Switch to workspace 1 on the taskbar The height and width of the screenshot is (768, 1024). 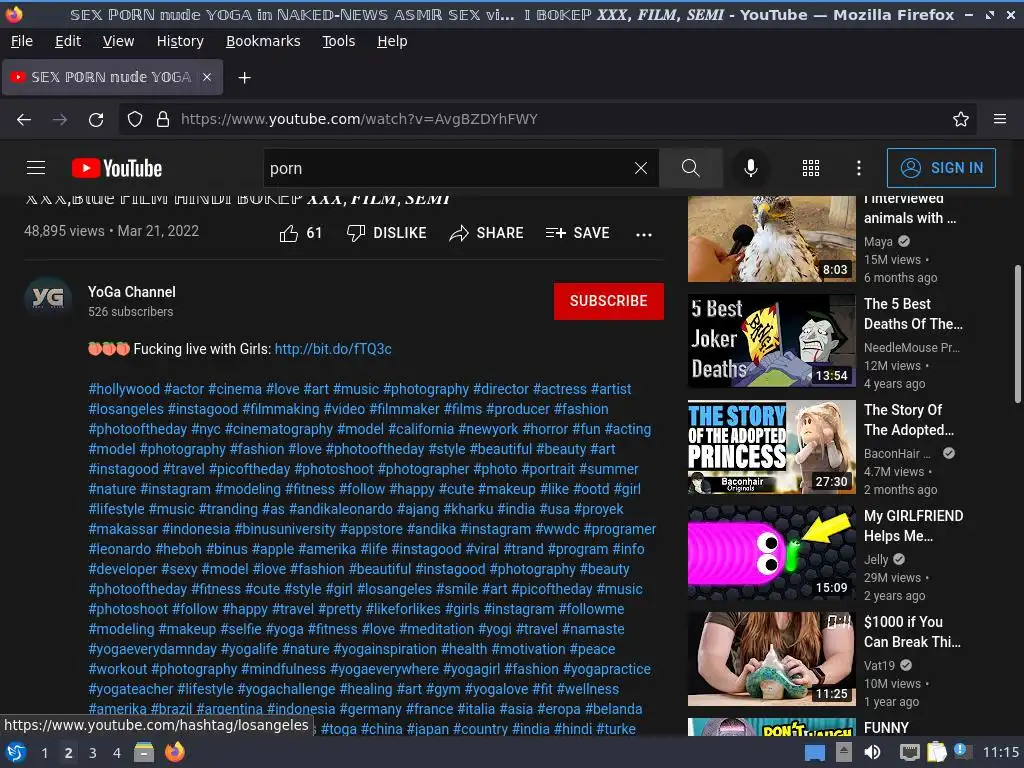(44, 753)
